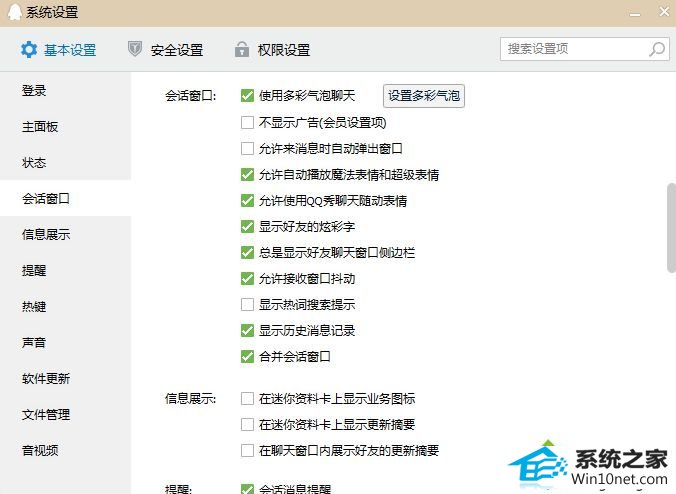This screenshot has width=676, height=494.
Task: Uncheck 允许自动播放魔法表情和超级表情
Action: (247, 175)
